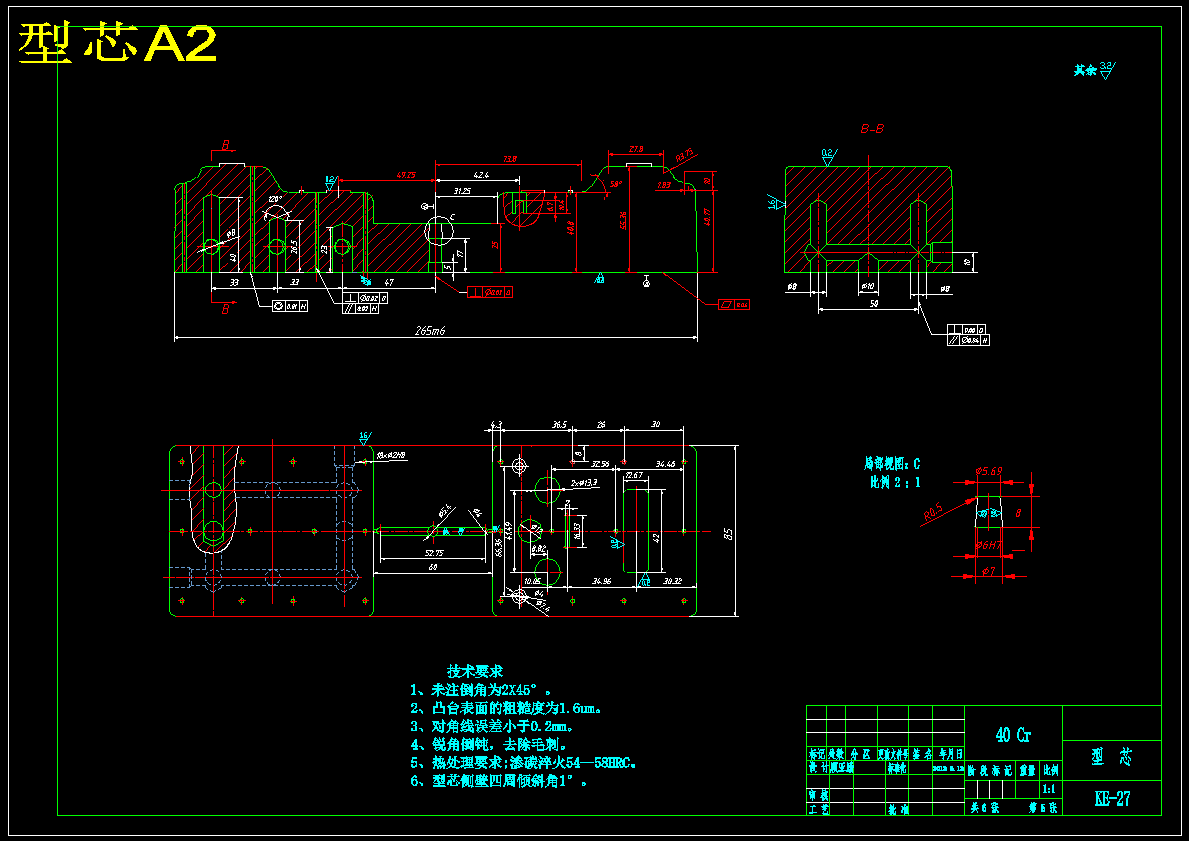Screen dimensions: 1189x841
Task: Select the "其余" surface roughness note
Action: point(1085,71)
